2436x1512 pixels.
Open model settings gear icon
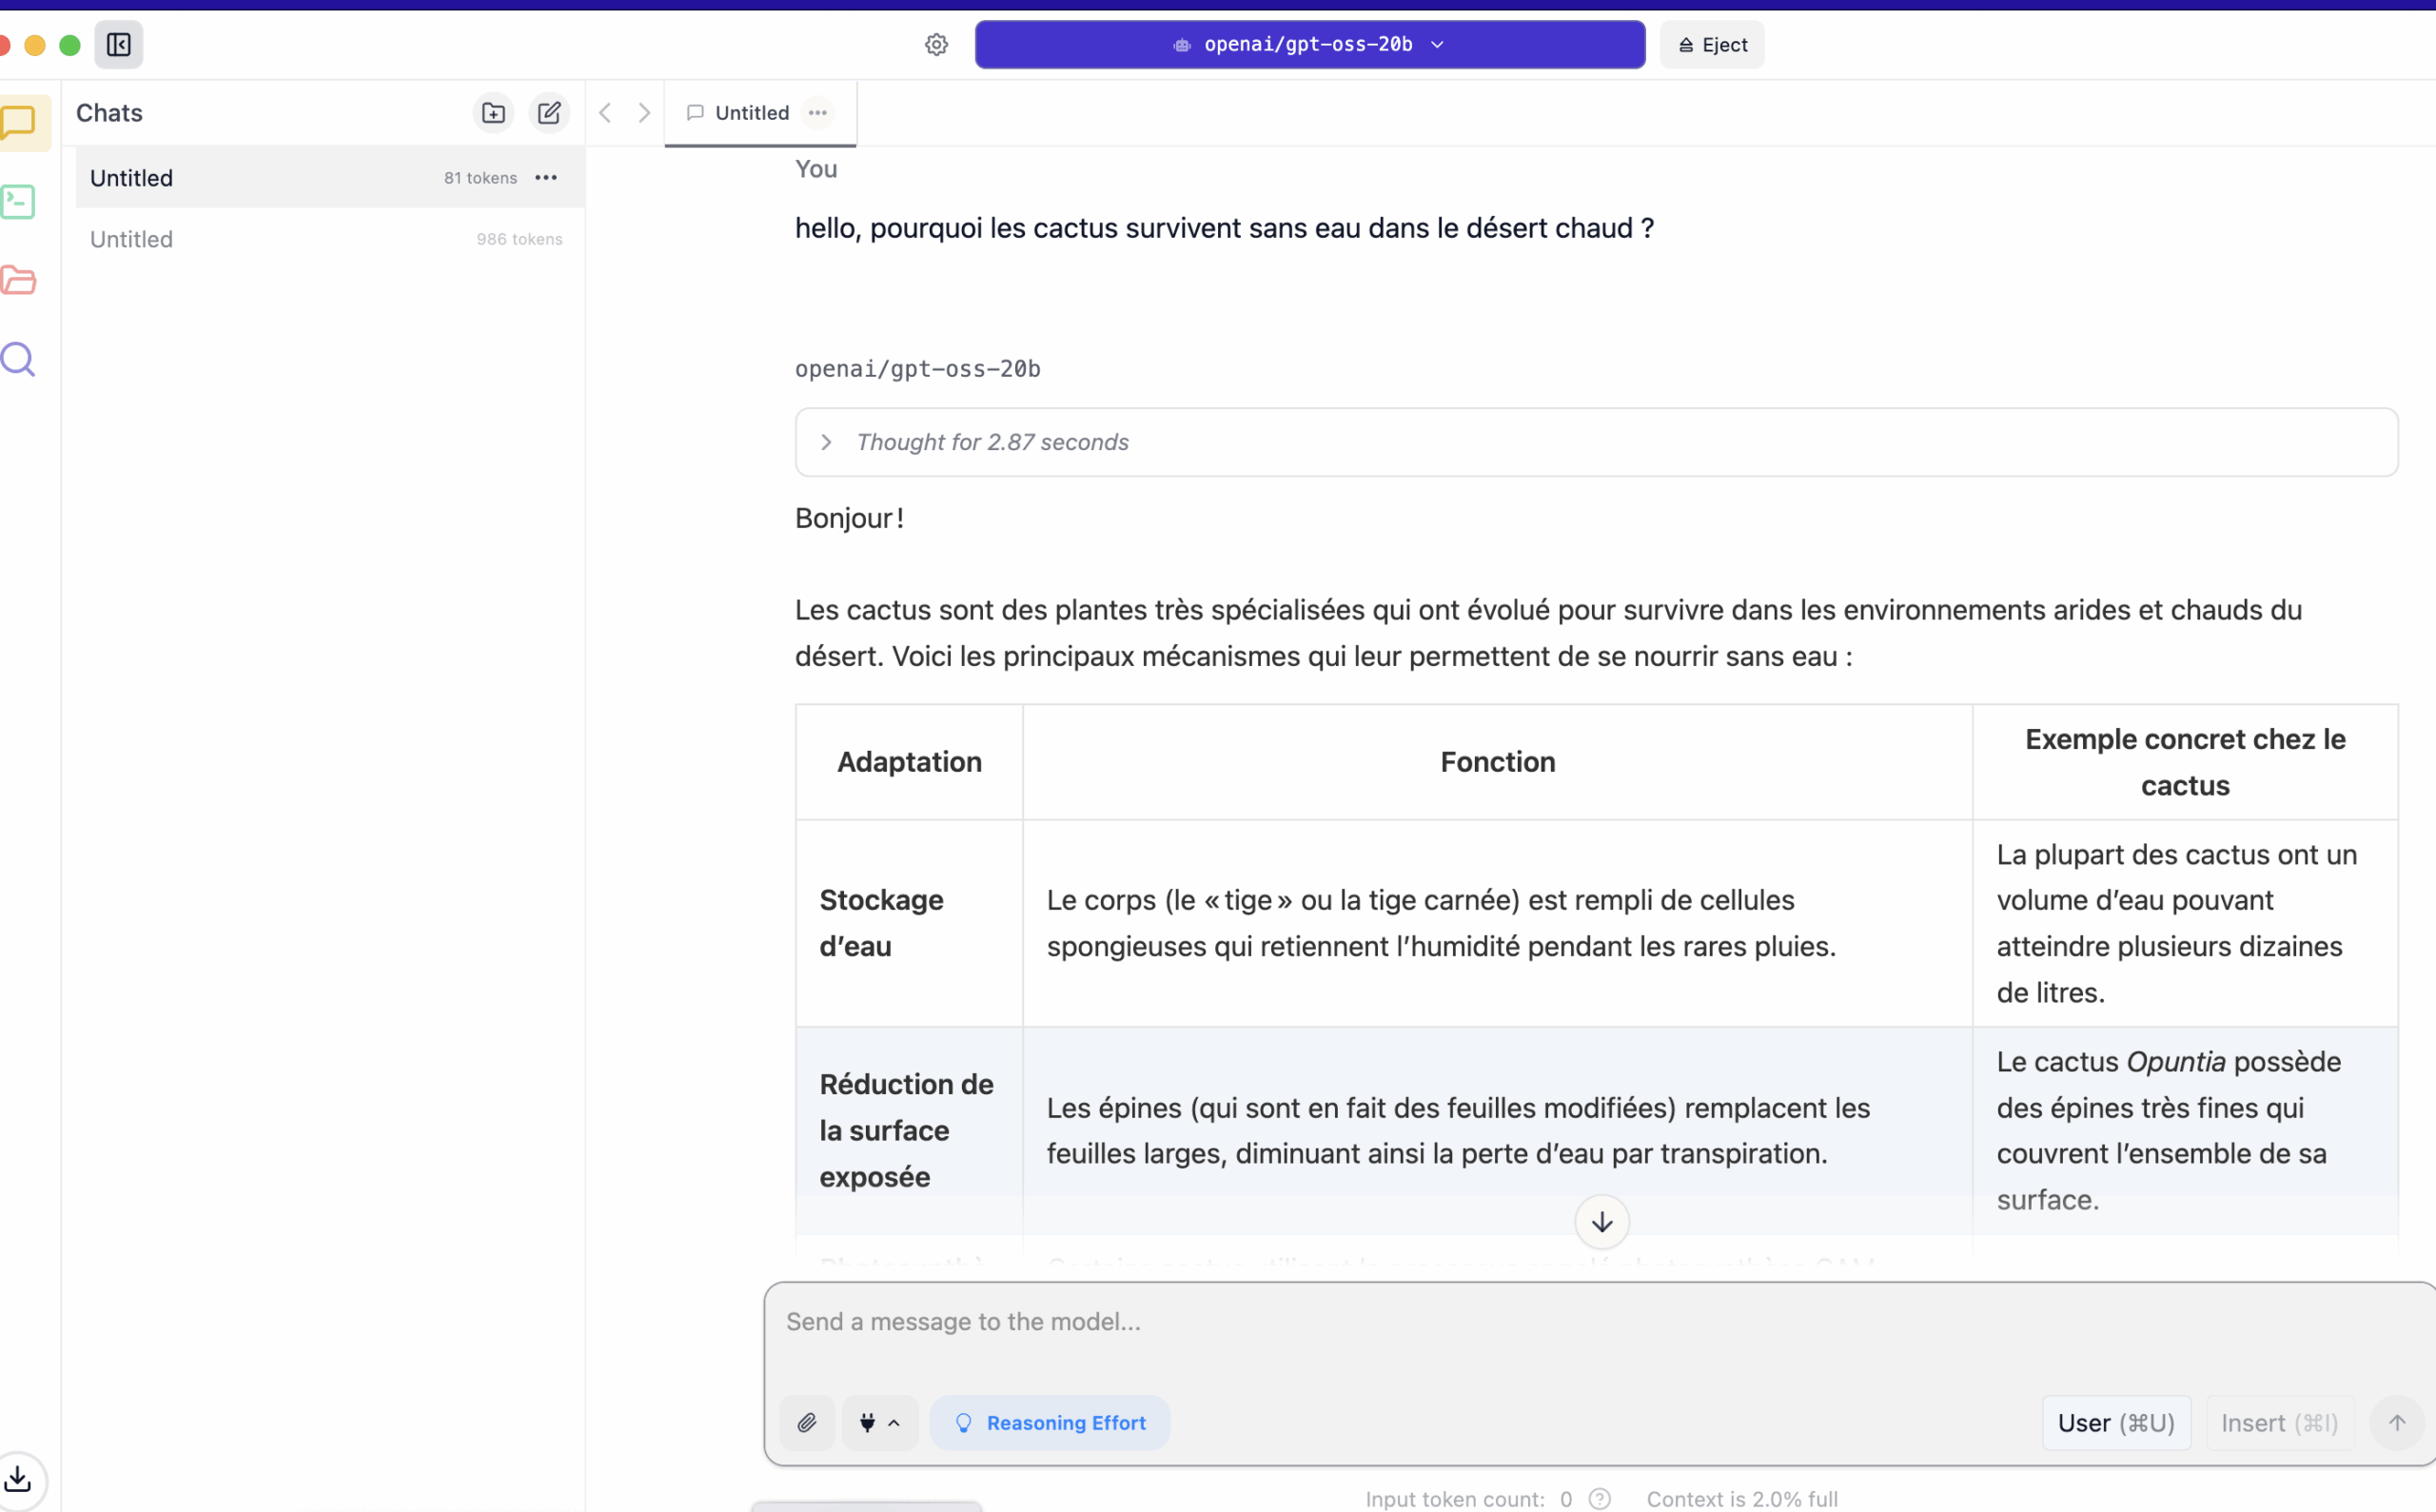[936, 45]
